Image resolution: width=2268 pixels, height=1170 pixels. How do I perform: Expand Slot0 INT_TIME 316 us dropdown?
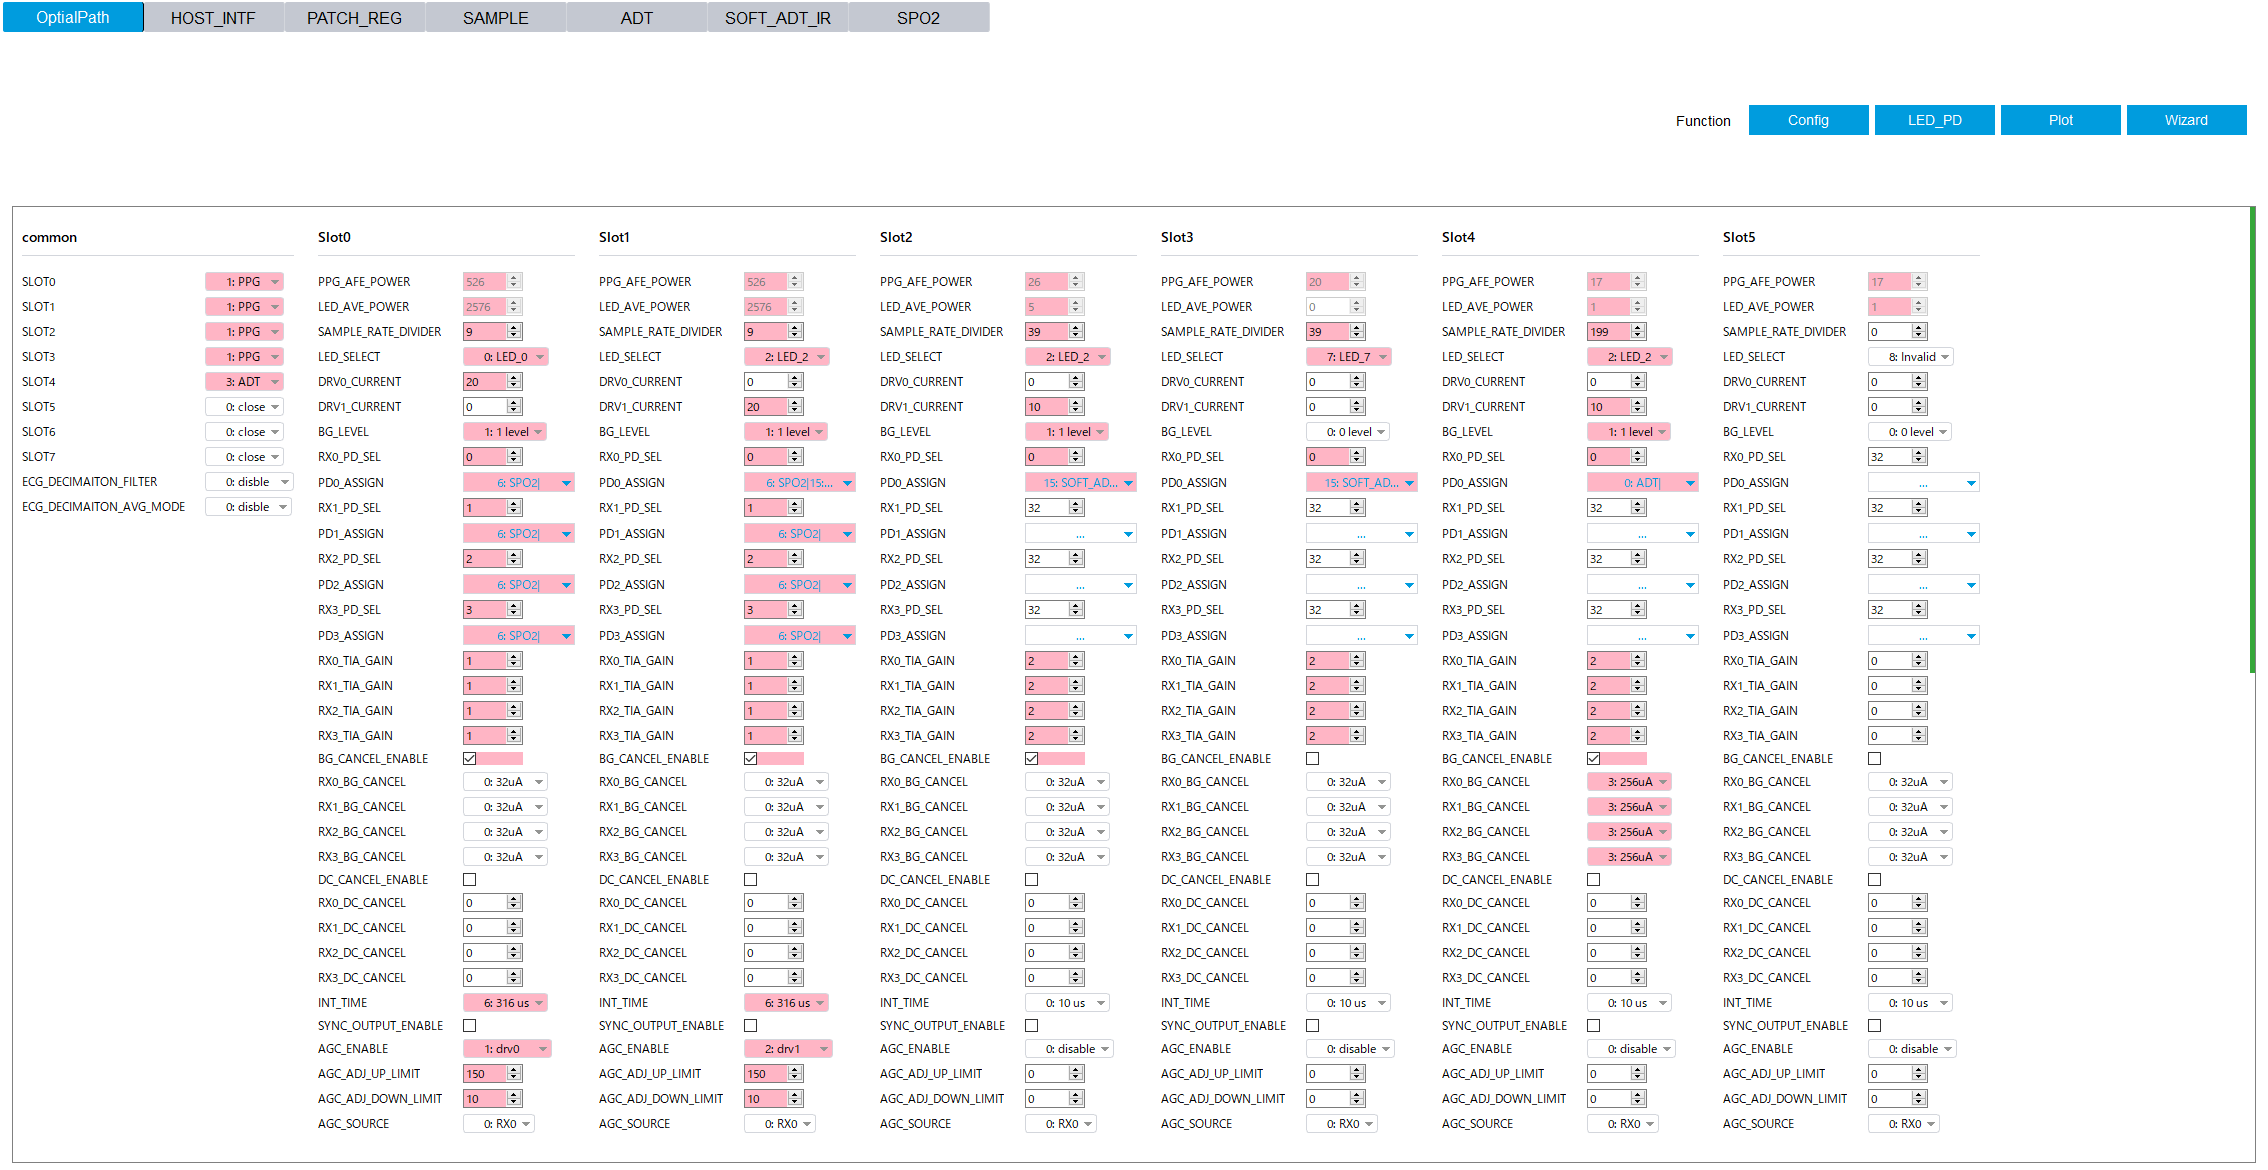(x=506, y=1003)
